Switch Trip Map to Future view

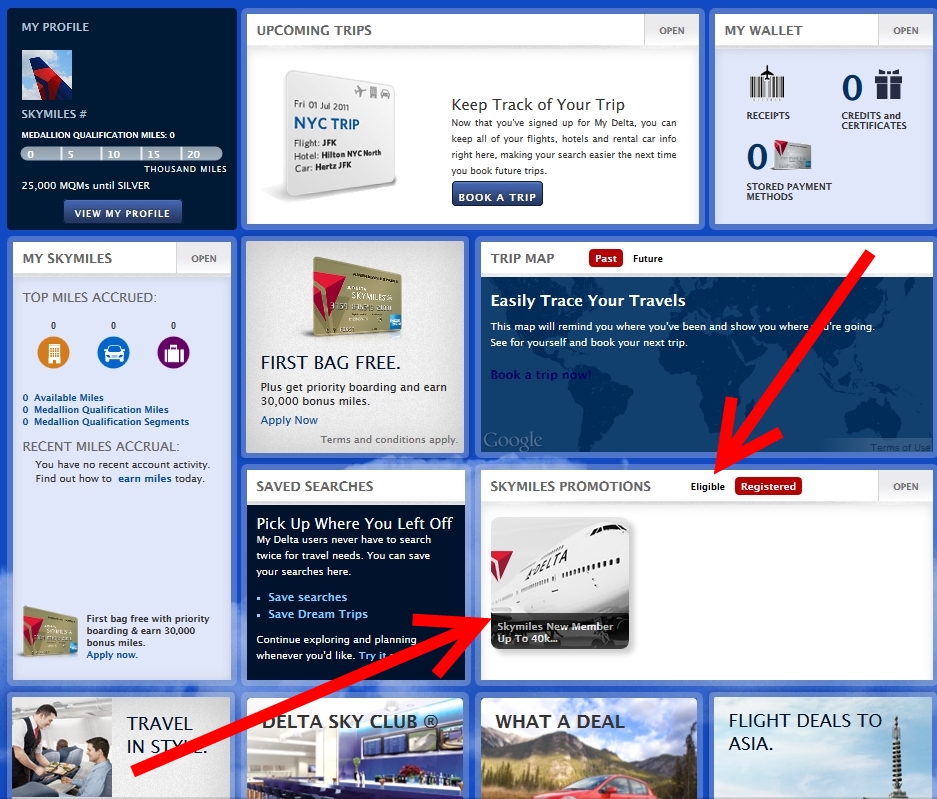[x=648, y=258]
